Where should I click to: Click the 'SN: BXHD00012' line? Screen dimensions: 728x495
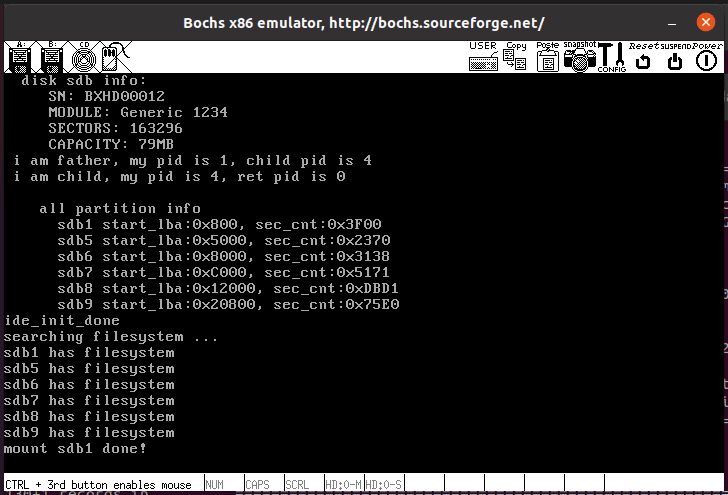(106, 96)
